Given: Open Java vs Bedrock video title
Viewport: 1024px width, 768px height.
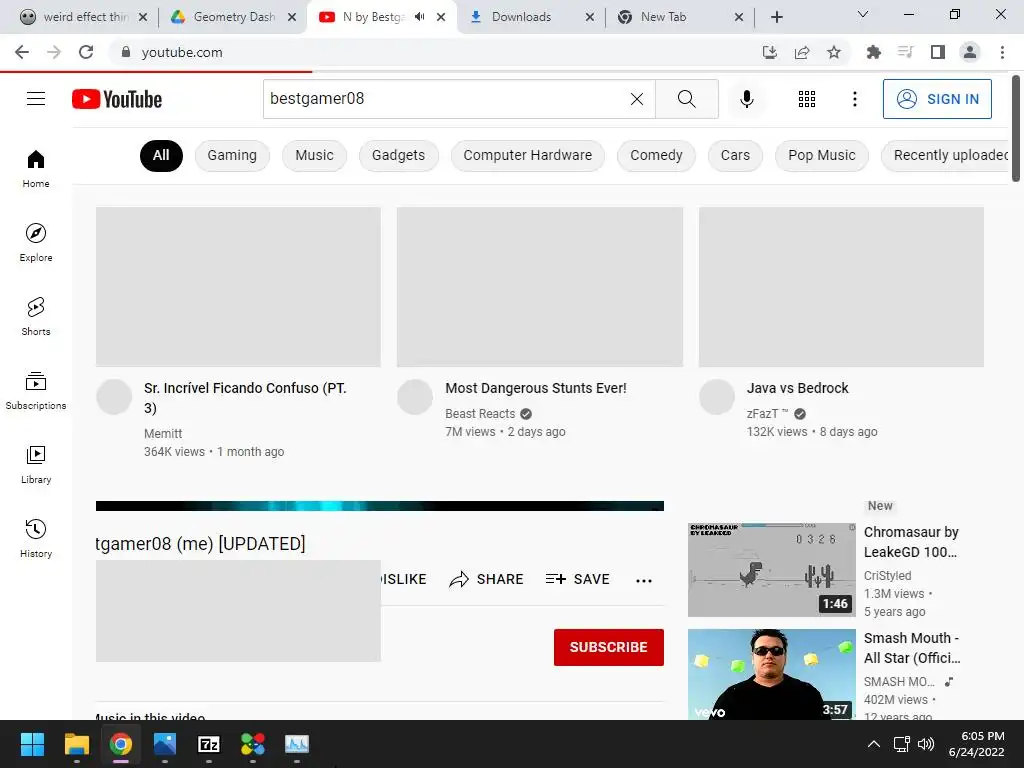Looking at the screenshot, I should 797,388.
